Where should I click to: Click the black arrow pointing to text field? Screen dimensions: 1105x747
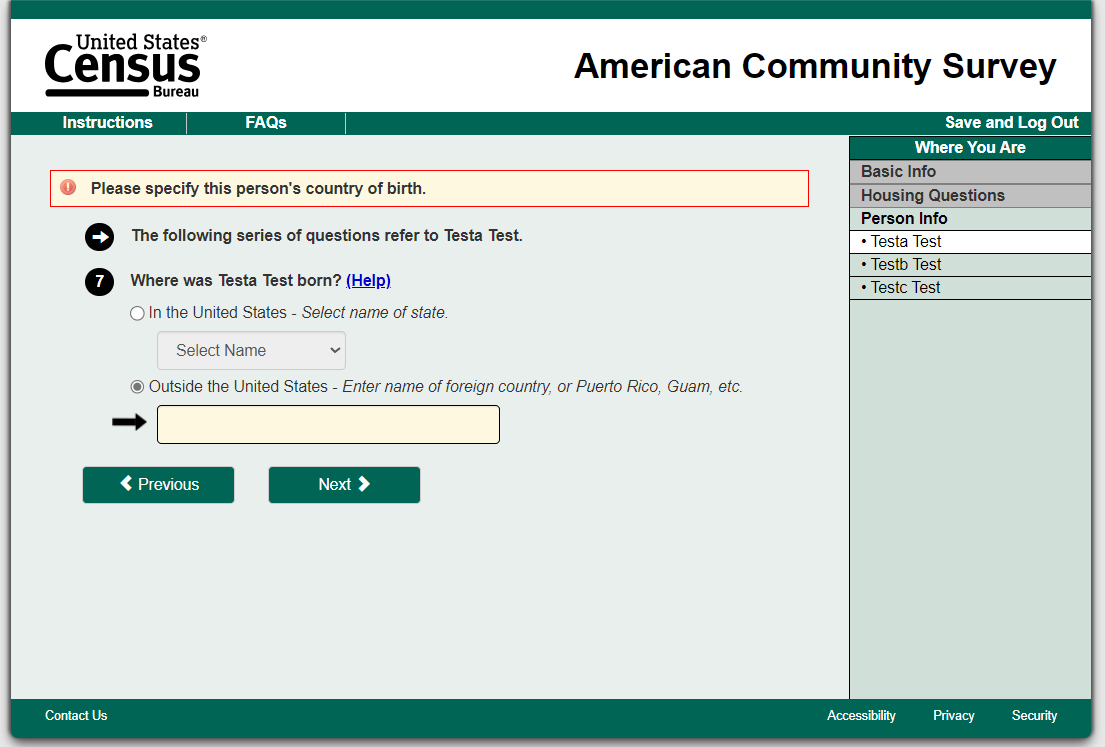pos(128,423)
